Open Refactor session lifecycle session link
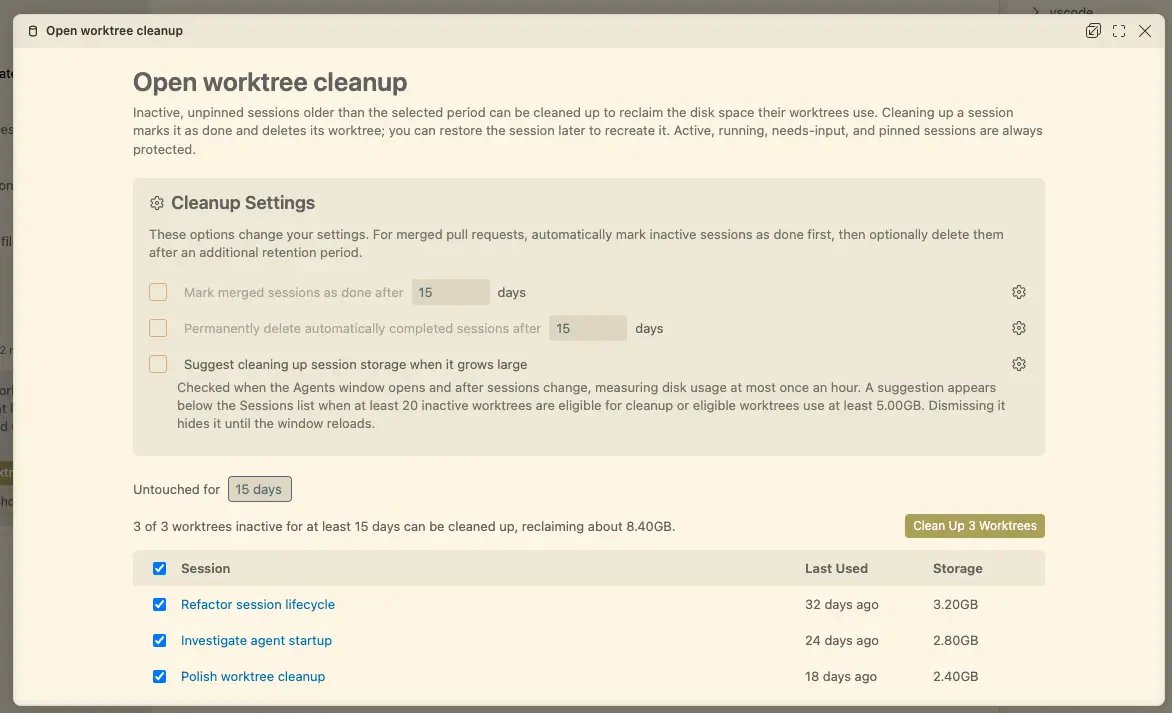The width and height of the screenshot is (1172, 713). [x=258, y=605]
